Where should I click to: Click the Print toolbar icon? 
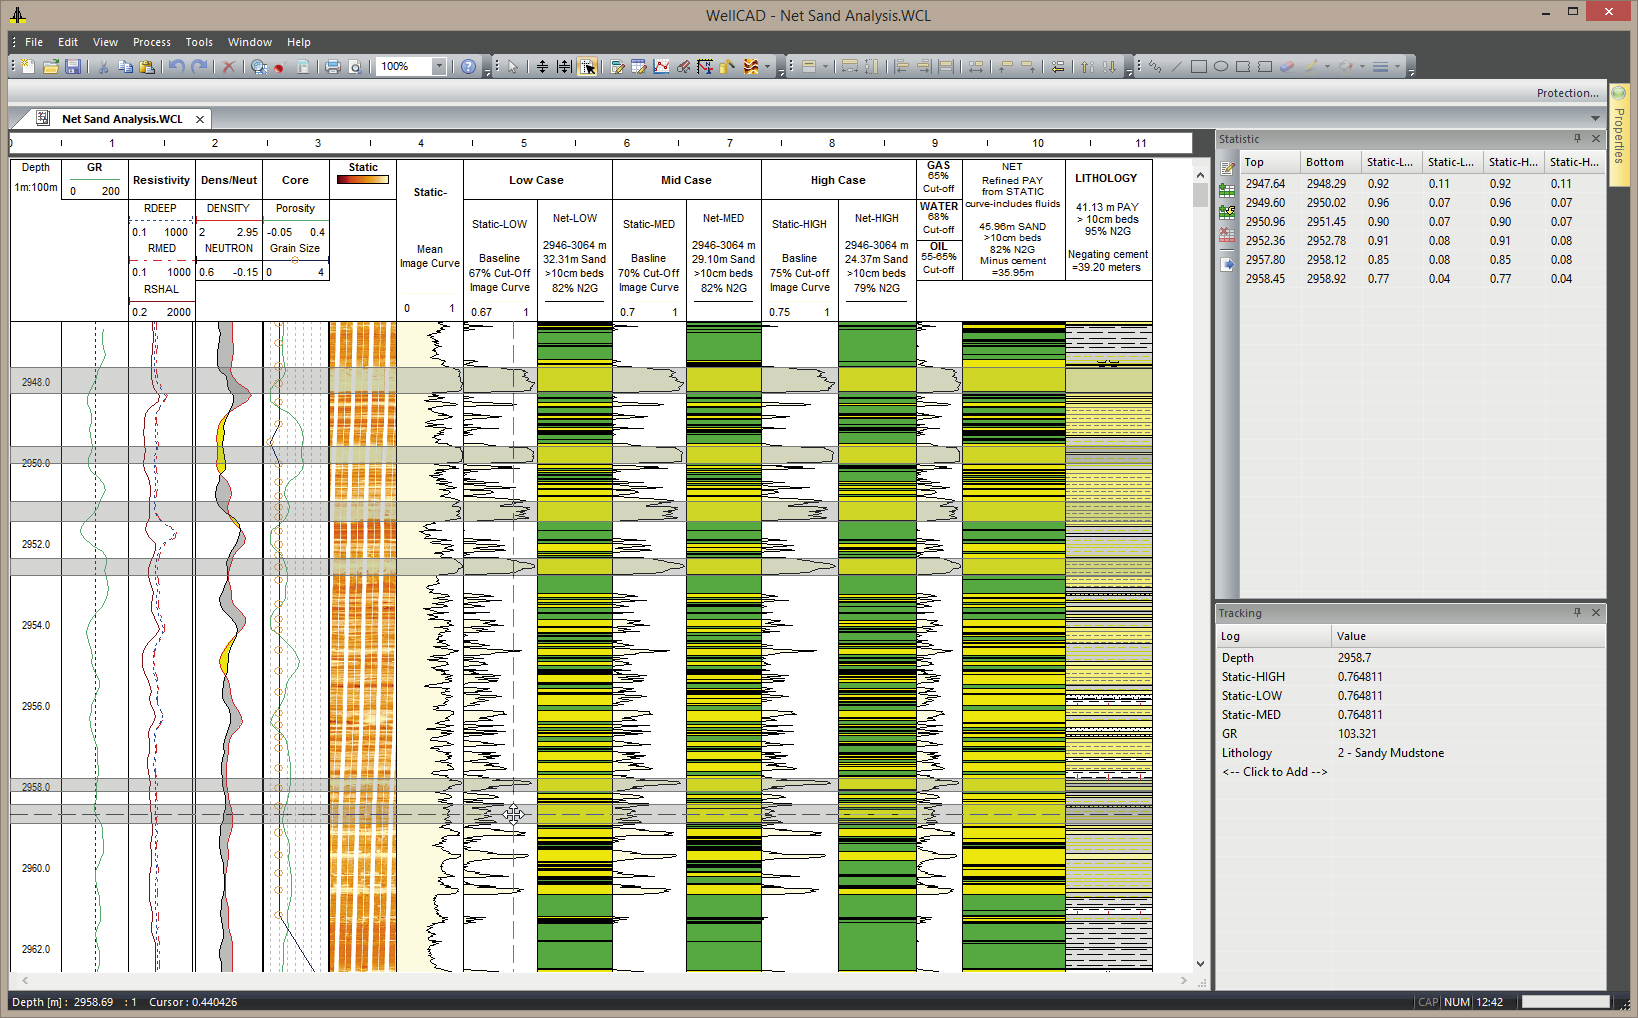(333, 67)
